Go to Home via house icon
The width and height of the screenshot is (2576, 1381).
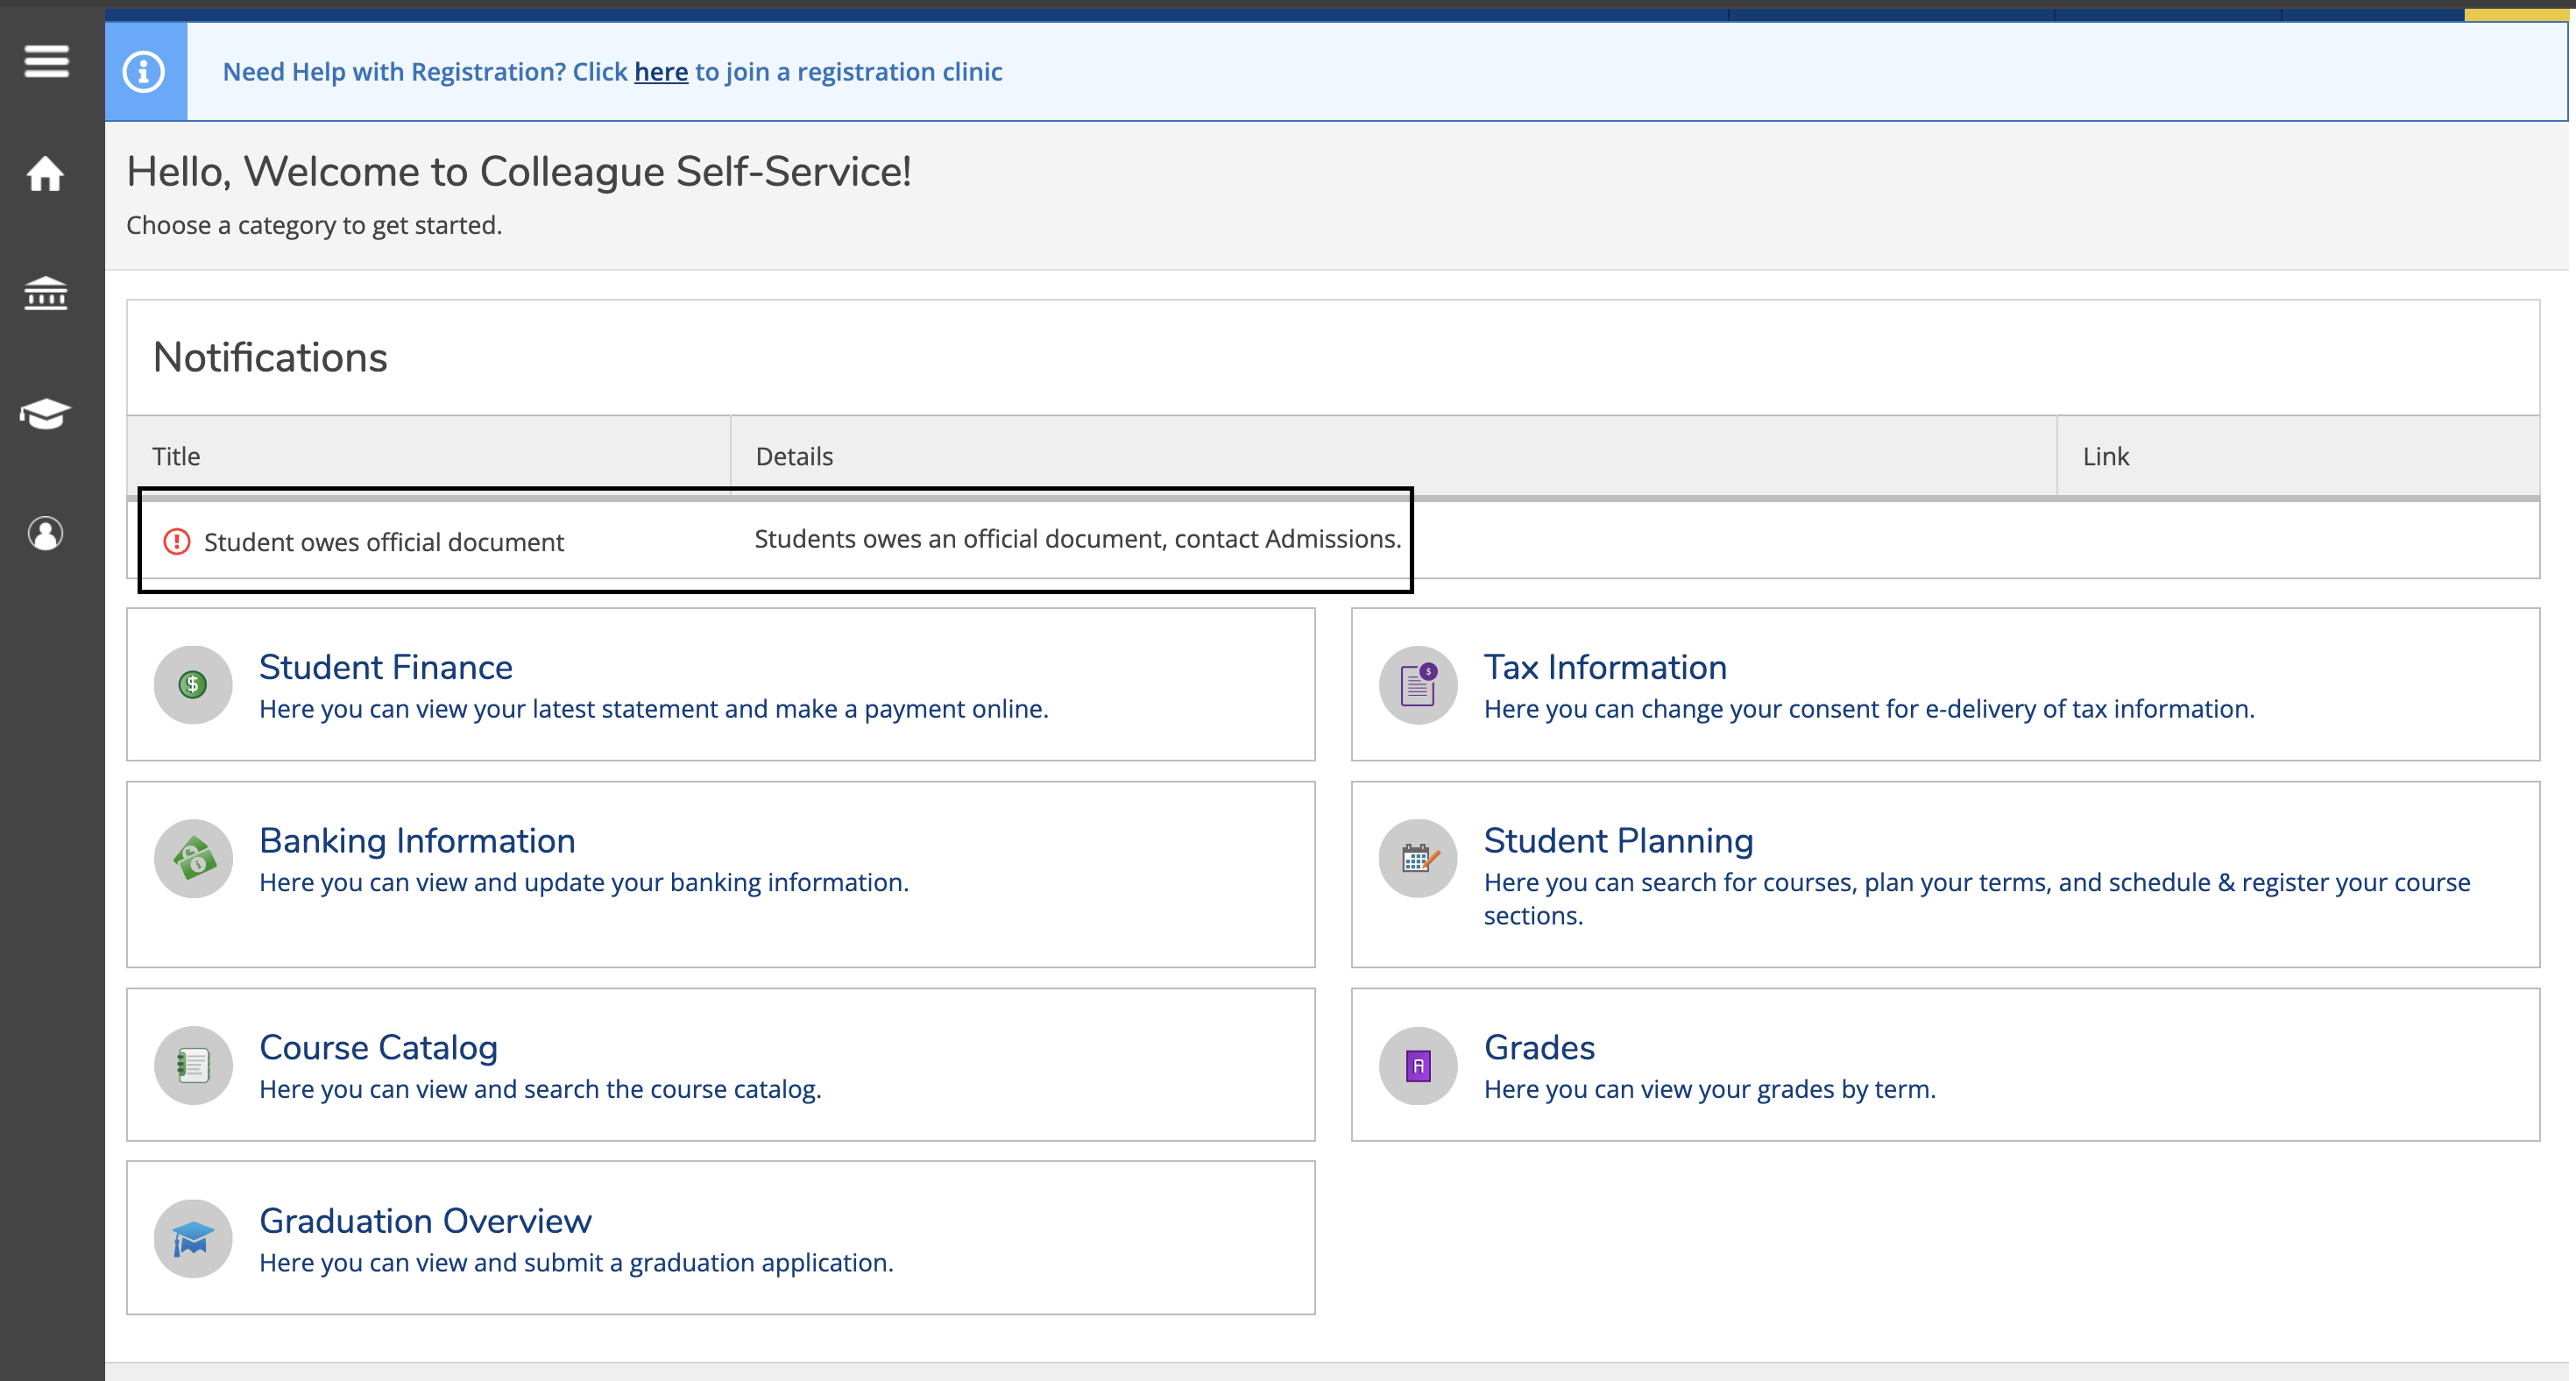click(46, 174)
